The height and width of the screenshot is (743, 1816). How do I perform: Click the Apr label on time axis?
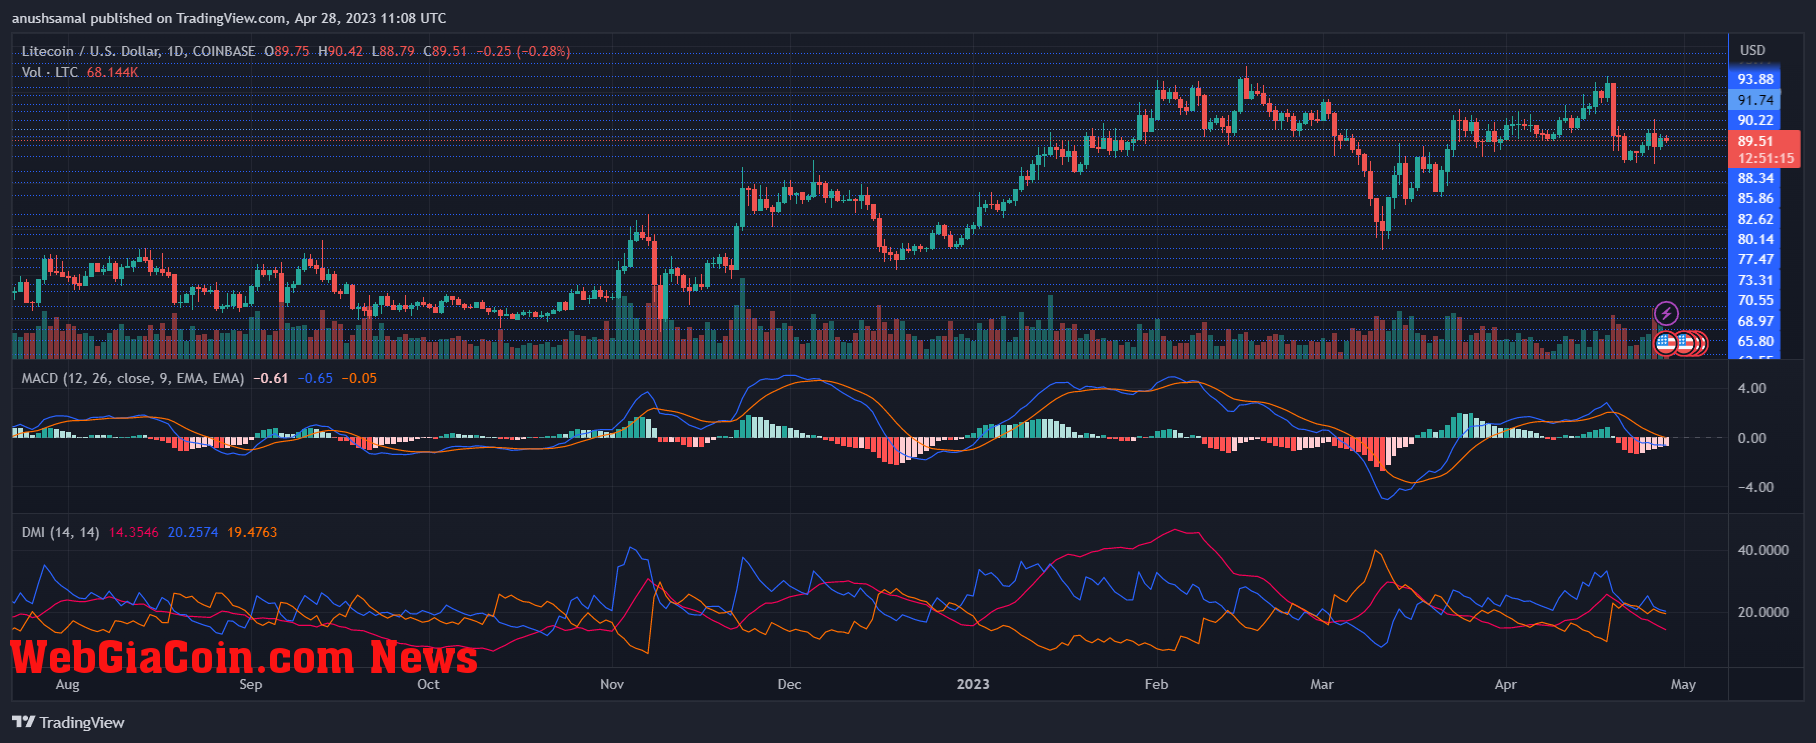point(1505,685)
